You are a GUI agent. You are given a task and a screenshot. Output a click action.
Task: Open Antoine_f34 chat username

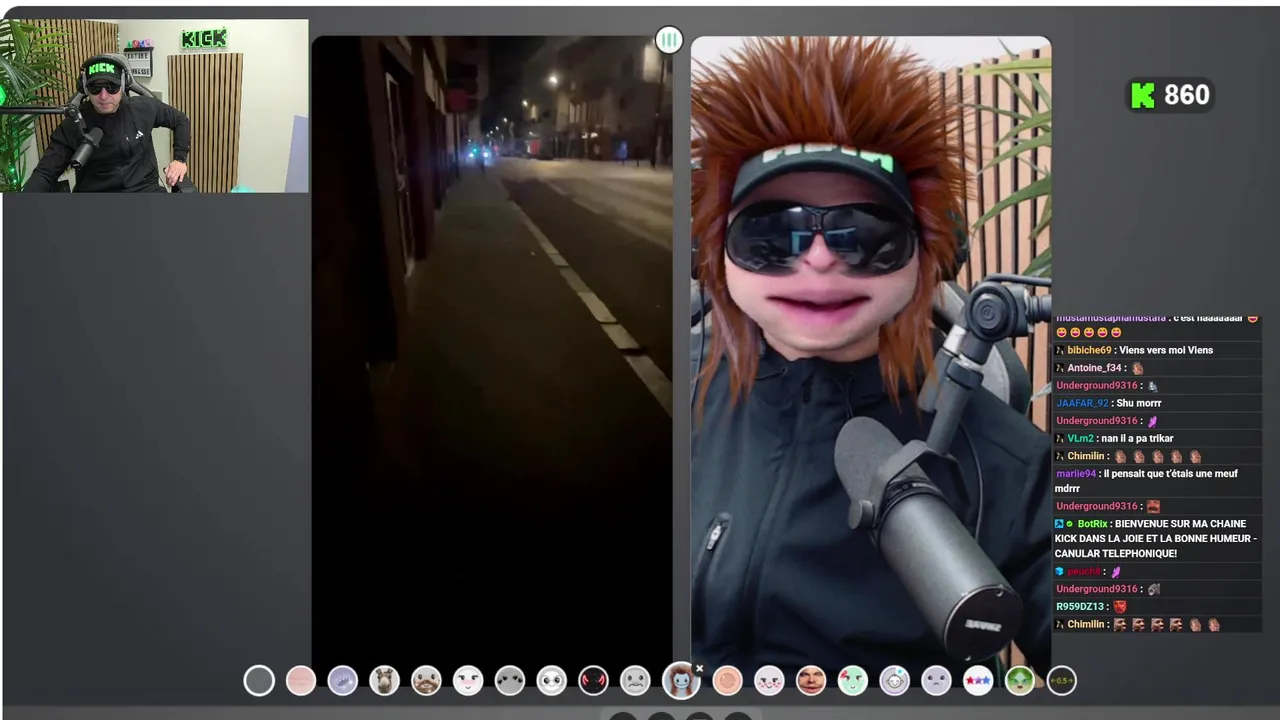(x=1096, y=368)
